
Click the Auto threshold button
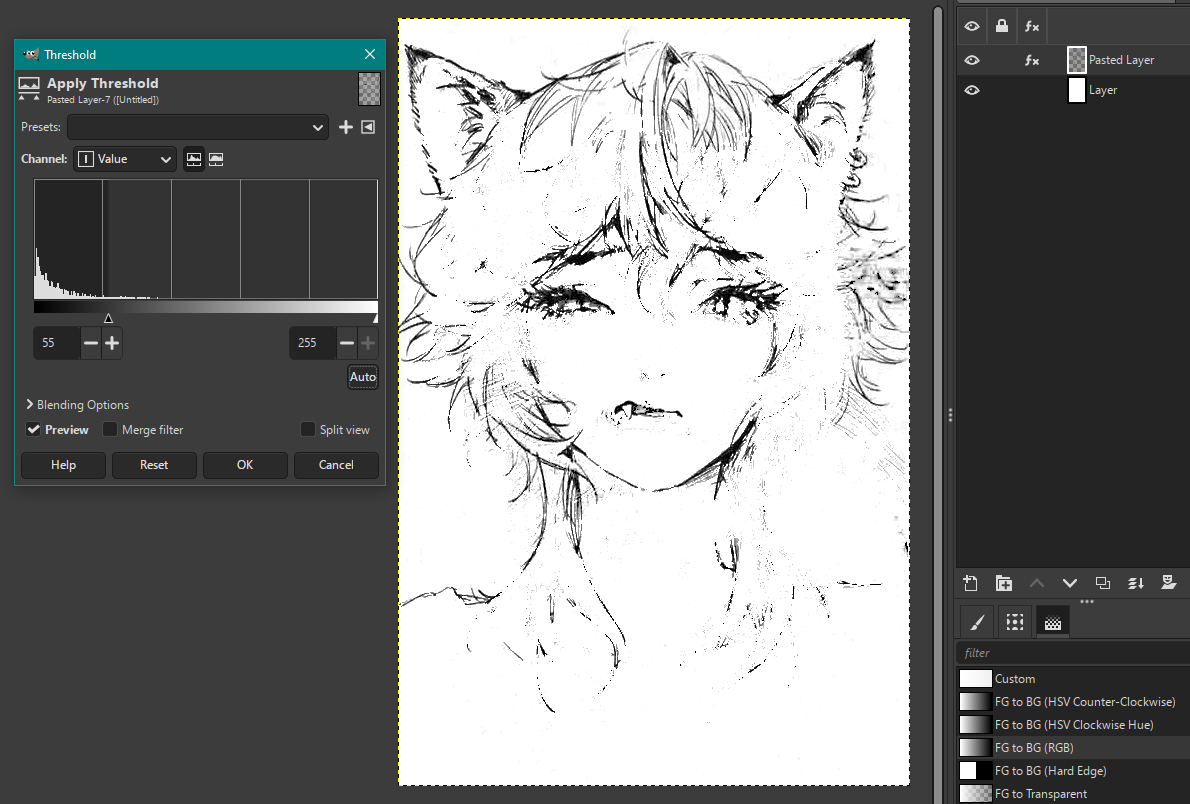coord(363,377)
